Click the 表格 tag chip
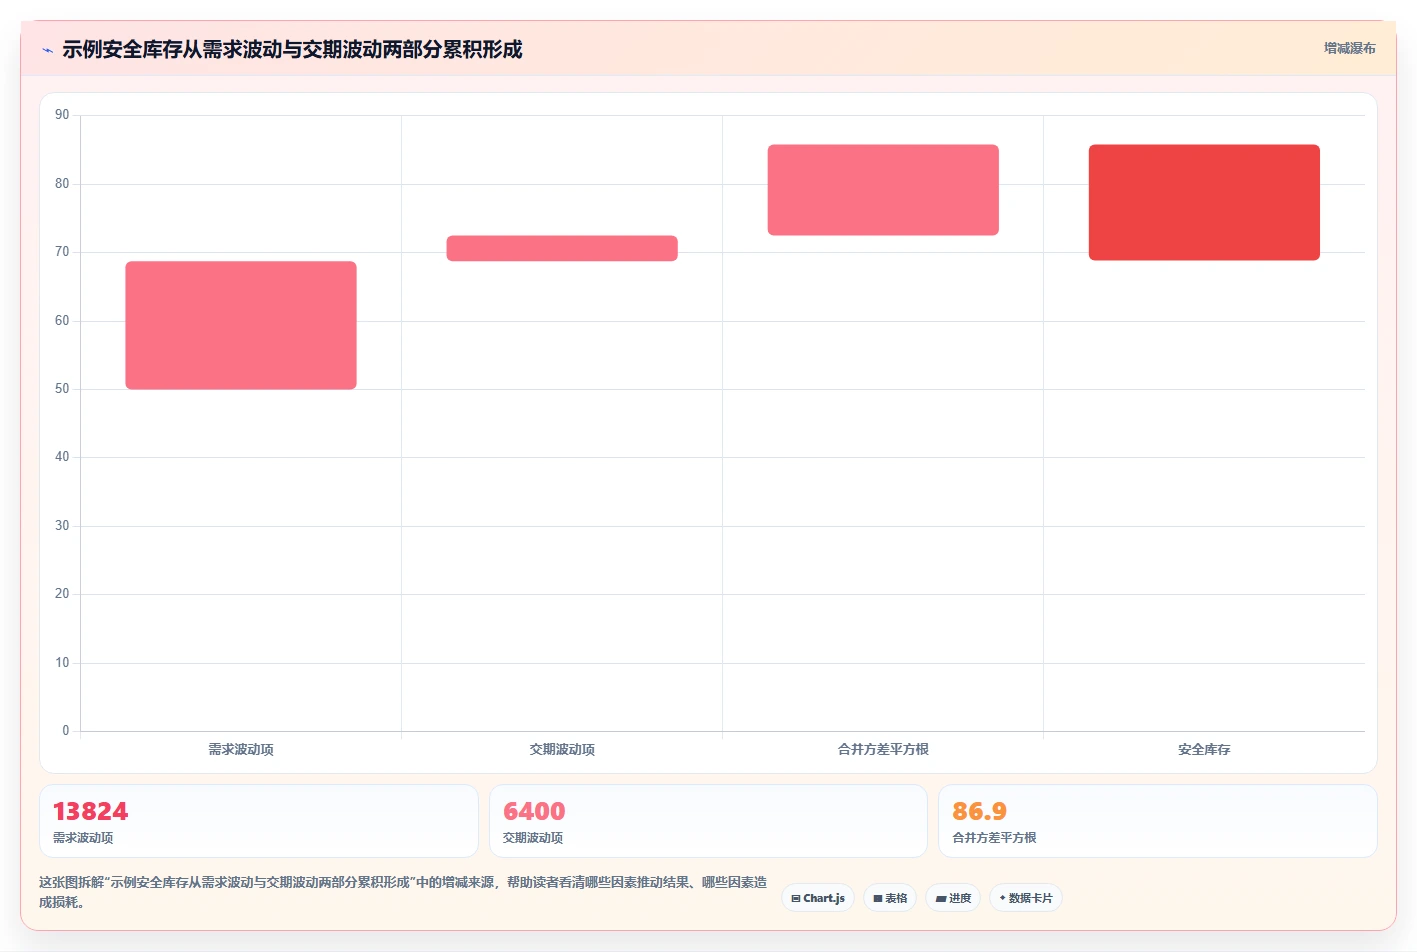 pos(890,898)
